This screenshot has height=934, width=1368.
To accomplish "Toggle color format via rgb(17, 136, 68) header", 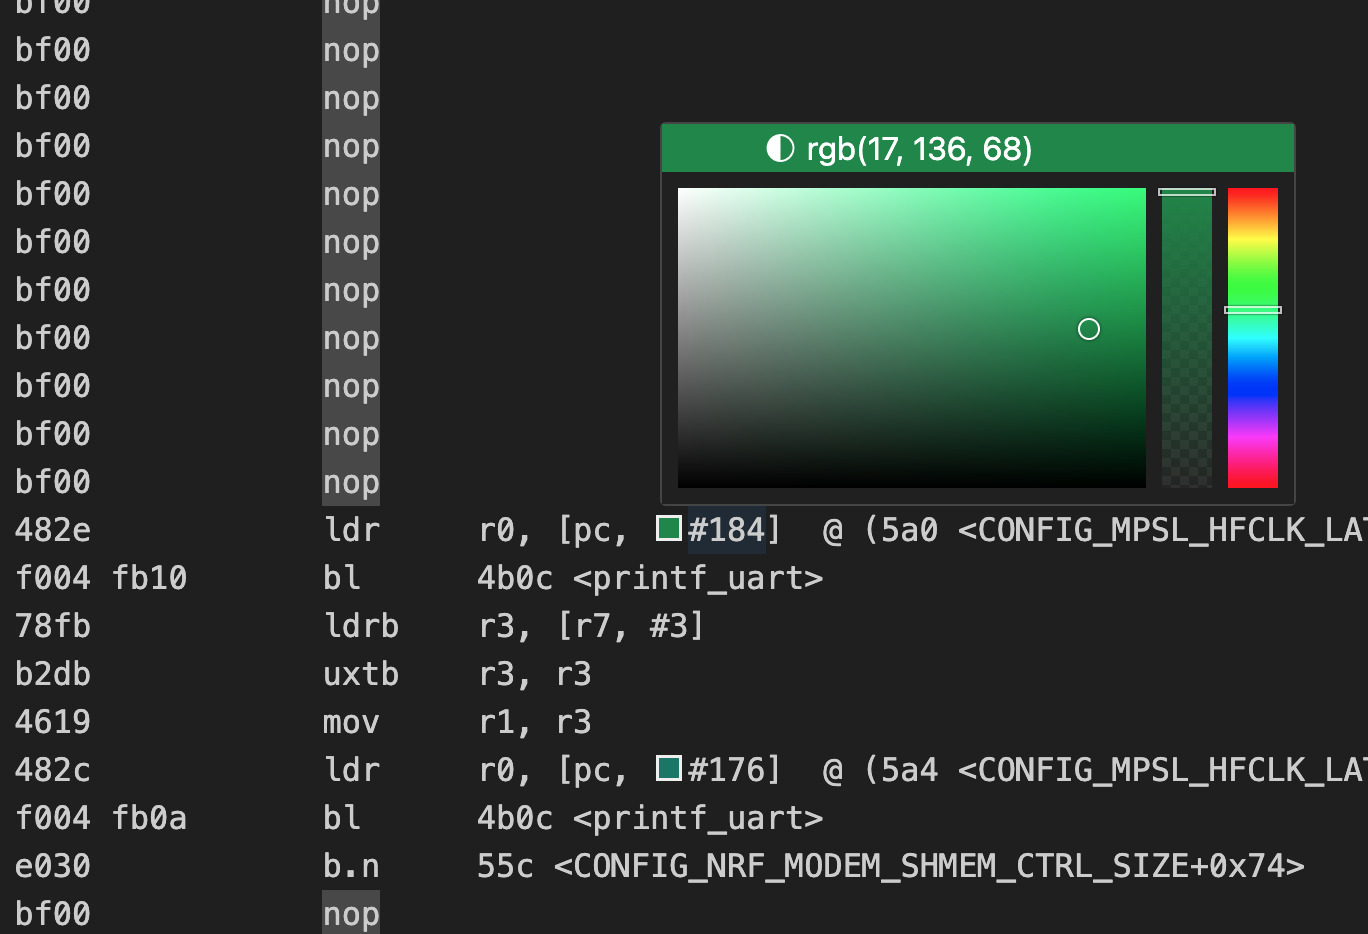I will pos(918,149).
